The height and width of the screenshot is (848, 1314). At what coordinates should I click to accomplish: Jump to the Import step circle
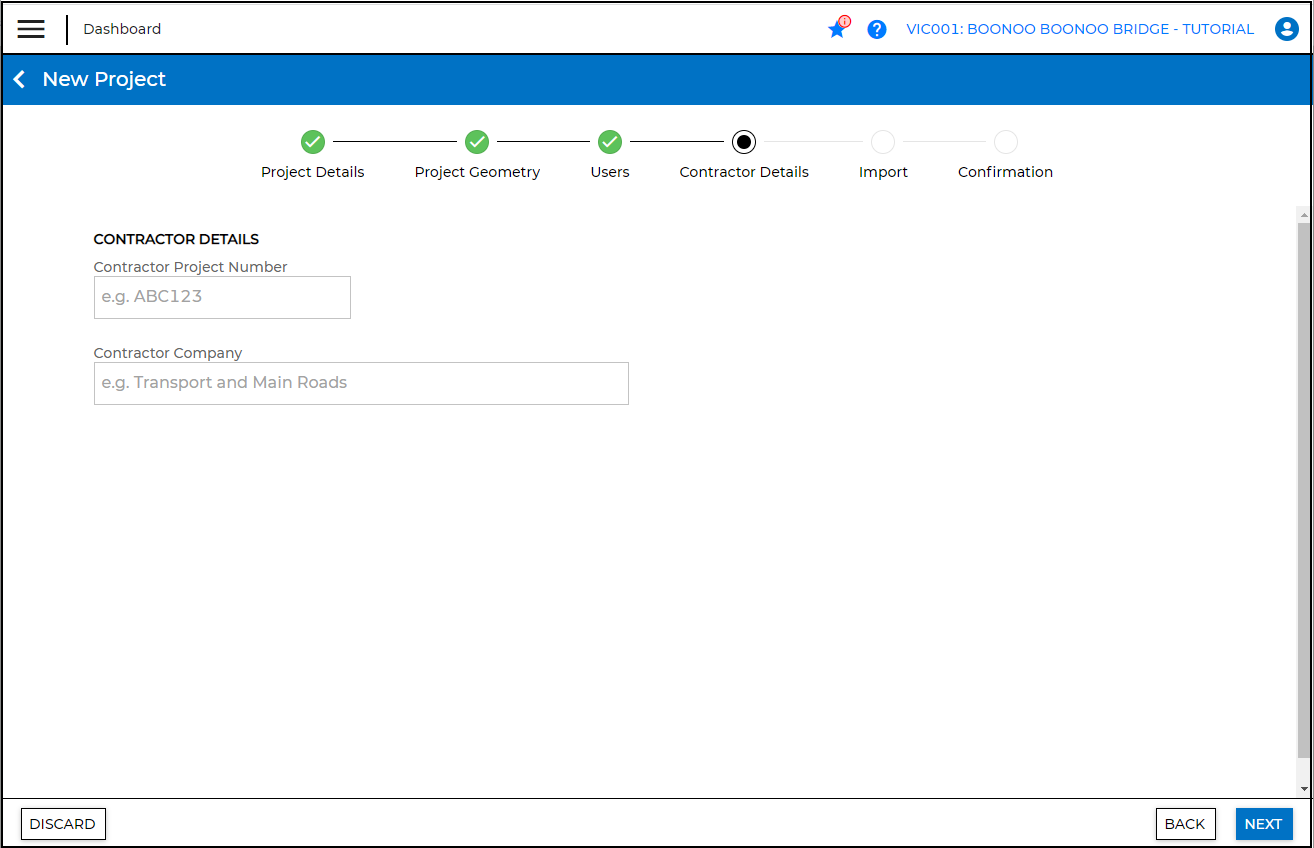(883, 142)
